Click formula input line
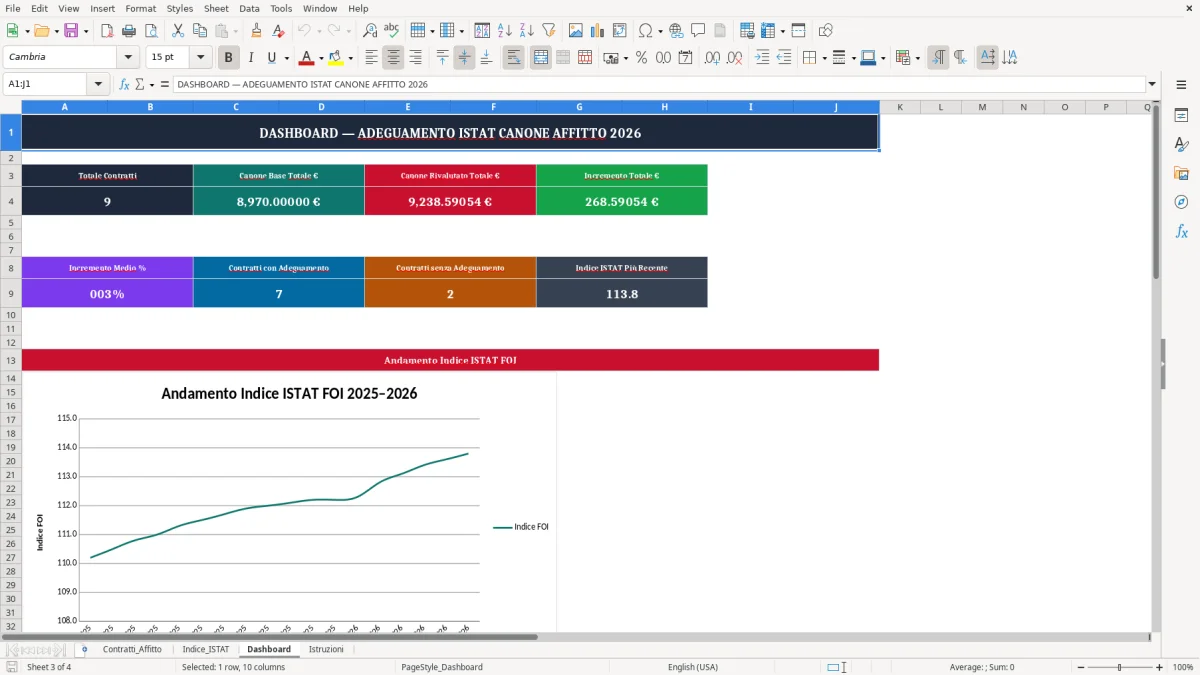Image resolution: width=1200 pixels, height=675 pixels. [658, 84]
